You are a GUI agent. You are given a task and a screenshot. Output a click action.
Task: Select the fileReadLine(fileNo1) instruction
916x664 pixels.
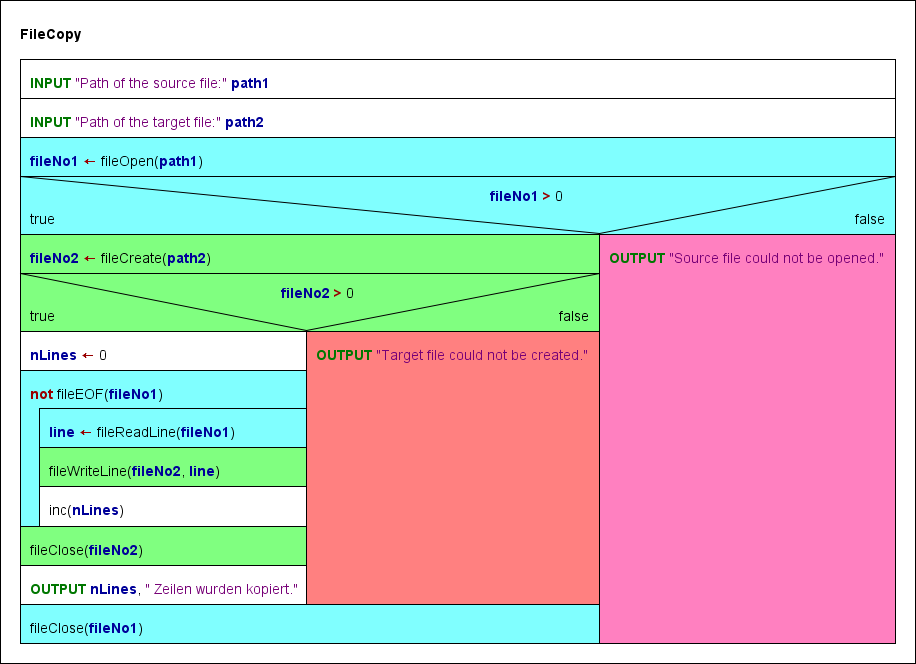pyautogui.click(x=173, y=428)
